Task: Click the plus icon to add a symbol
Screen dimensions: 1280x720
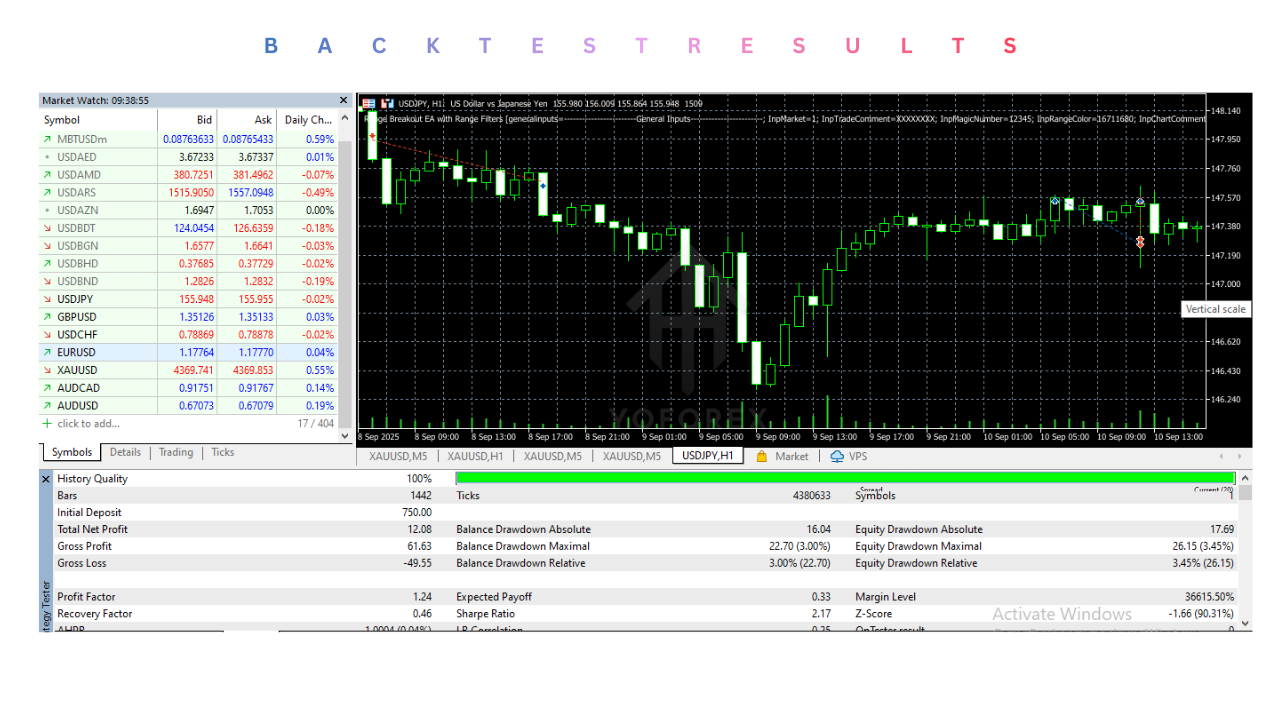Action: [46, 423]
